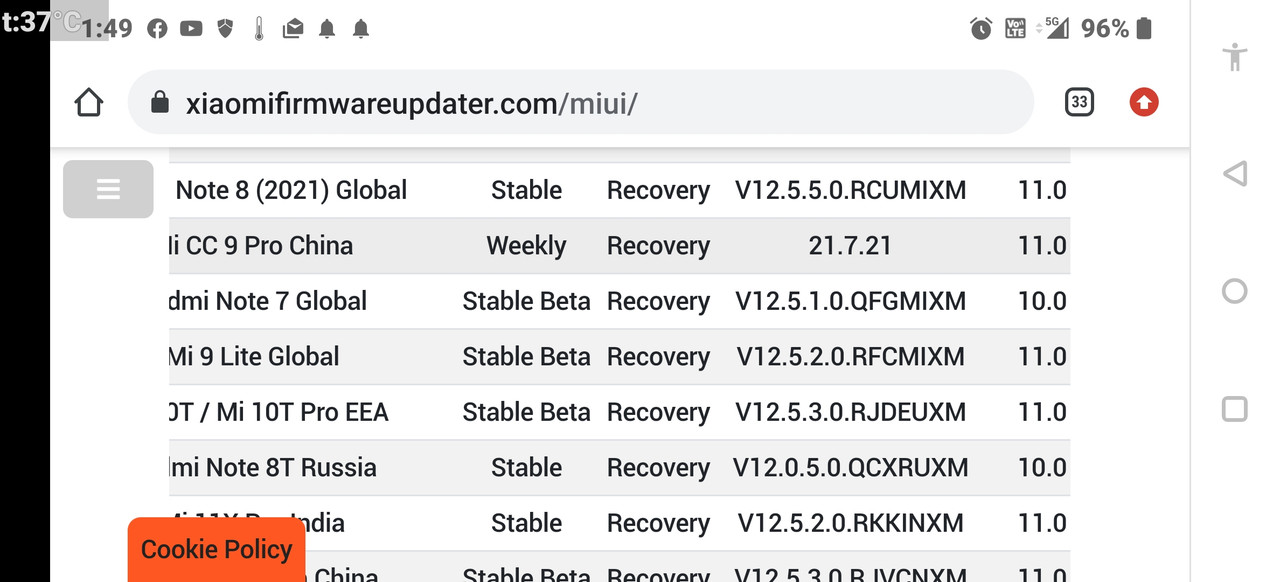The image size is (1280, 582).
Task: Tap the VoLTE status icon
Action: (x=1015, y=29)
